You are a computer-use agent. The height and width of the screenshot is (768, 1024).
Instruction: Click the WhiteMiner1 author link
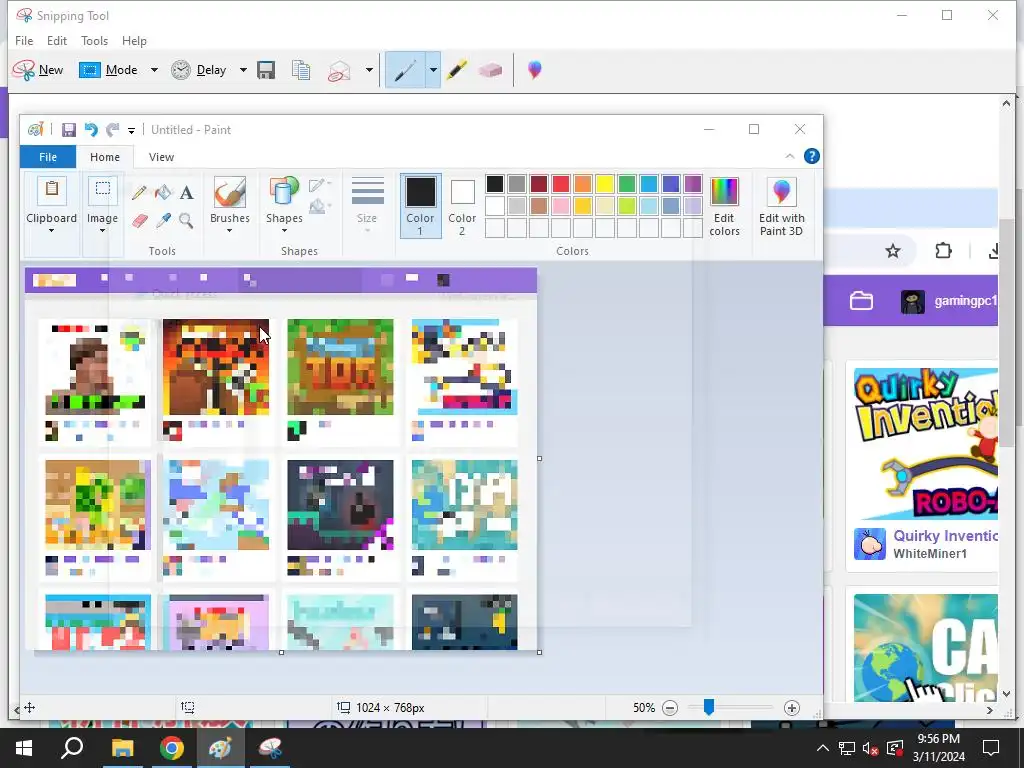point(930,554)
